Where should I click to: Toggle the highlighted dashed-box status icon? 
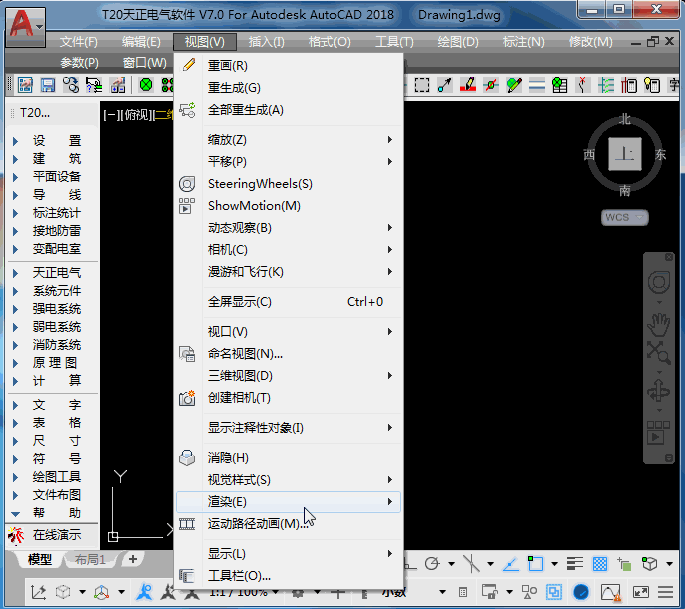pyautogui.click(x=554, y=592)
